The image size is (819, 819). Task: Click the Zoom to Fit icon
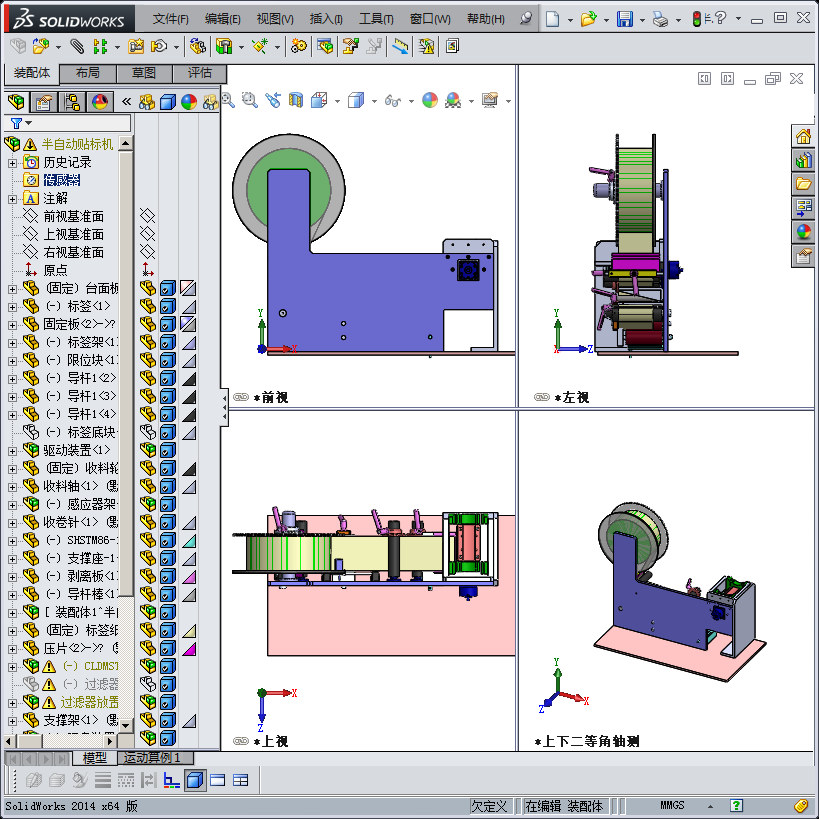228,99
